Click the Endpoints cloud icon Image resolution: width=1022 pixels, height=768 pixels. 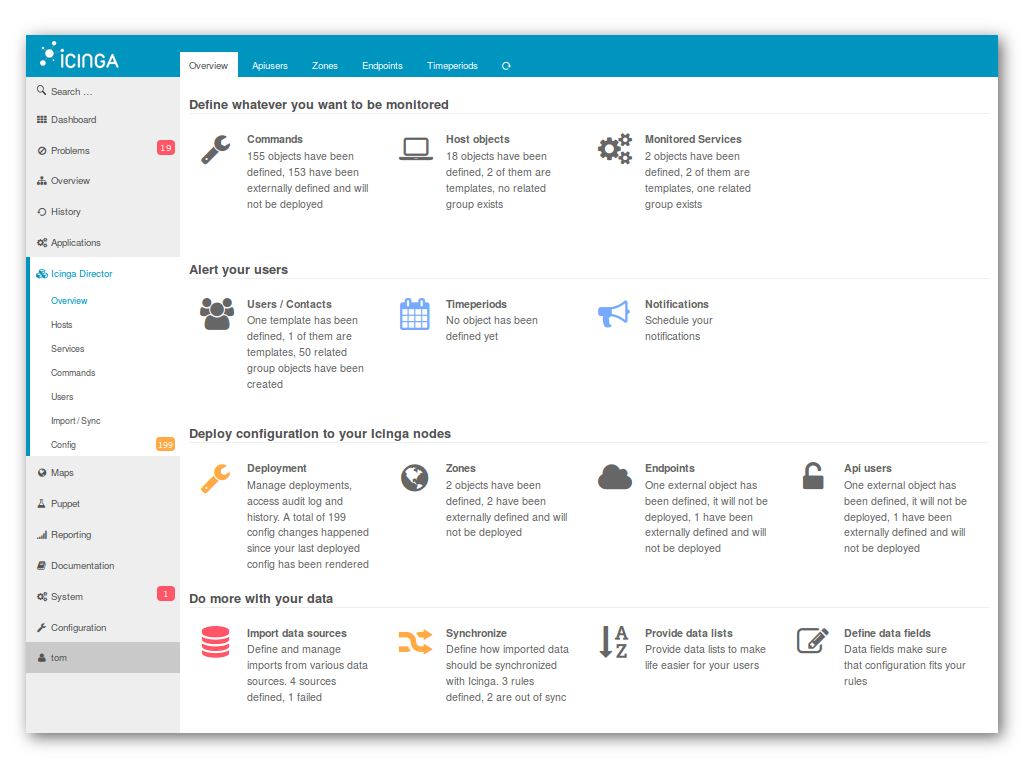tap(615, 477)
